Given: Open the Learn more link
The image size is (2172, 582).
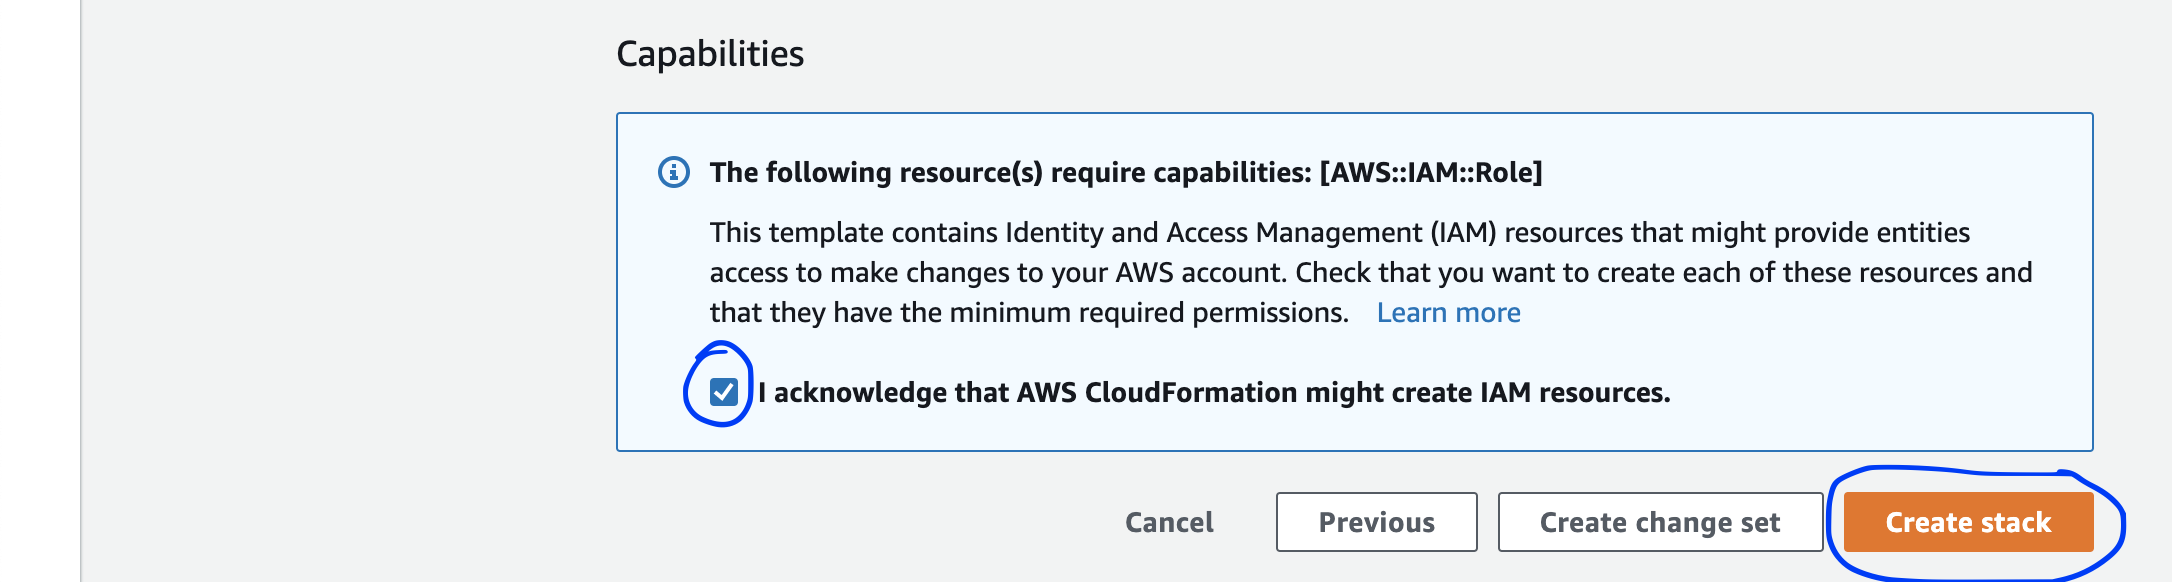Looking at the screenshot, I should click(x=1448, y=313).
